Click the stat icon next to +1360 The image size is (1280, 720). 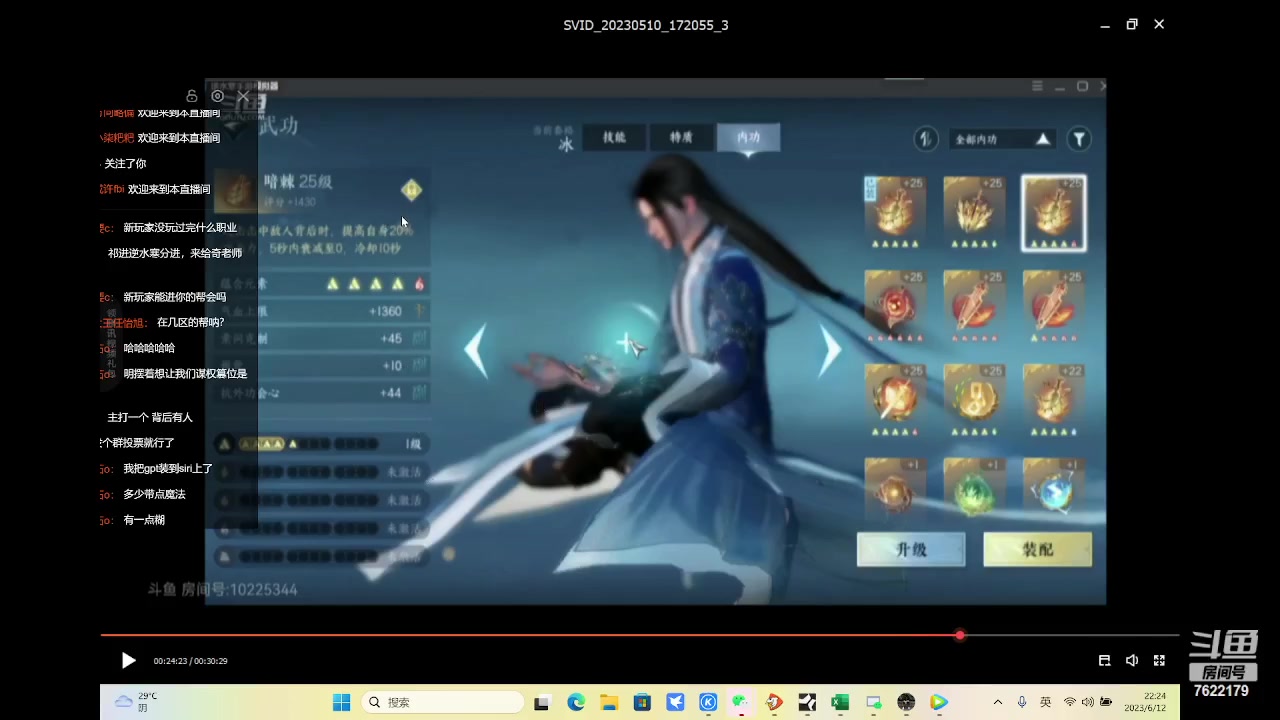(420, 312)
